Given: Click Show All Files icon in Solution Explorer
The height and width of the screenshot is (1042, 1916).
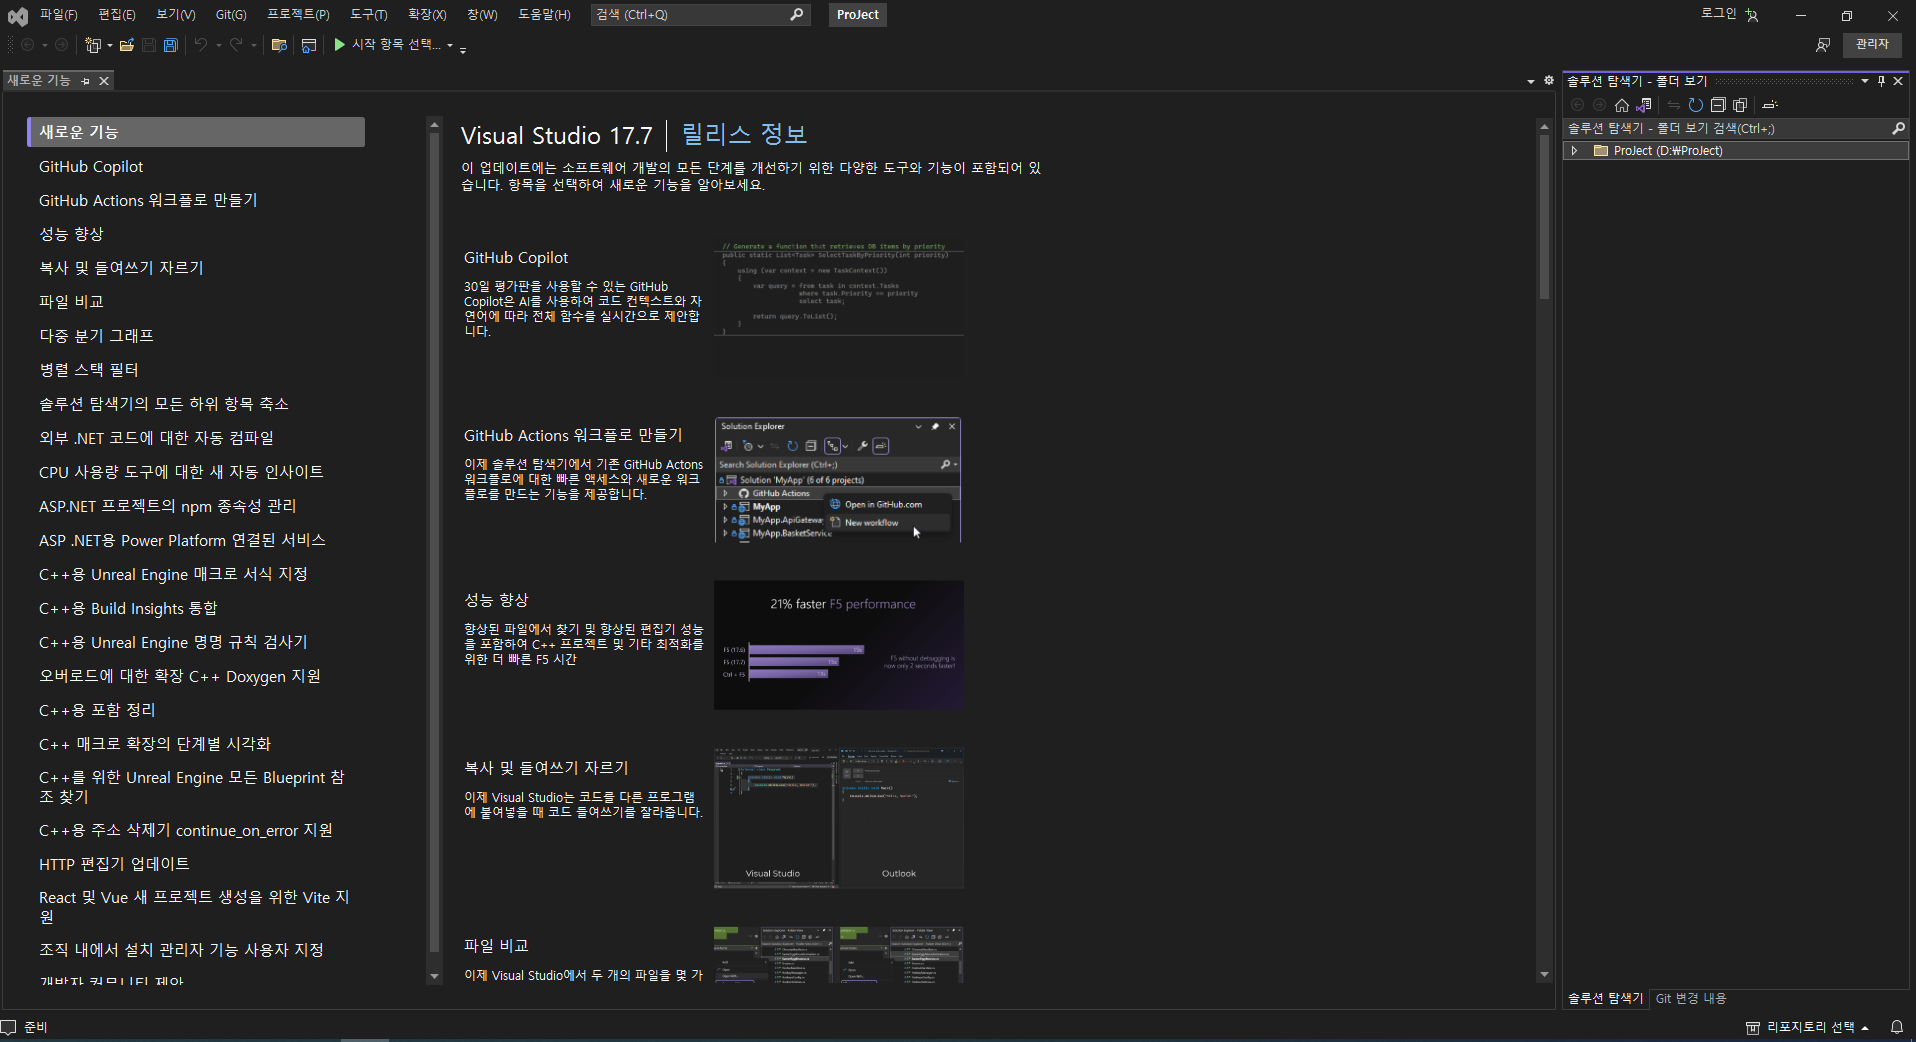Looking at the screenshot, I should click(1740, 105).
